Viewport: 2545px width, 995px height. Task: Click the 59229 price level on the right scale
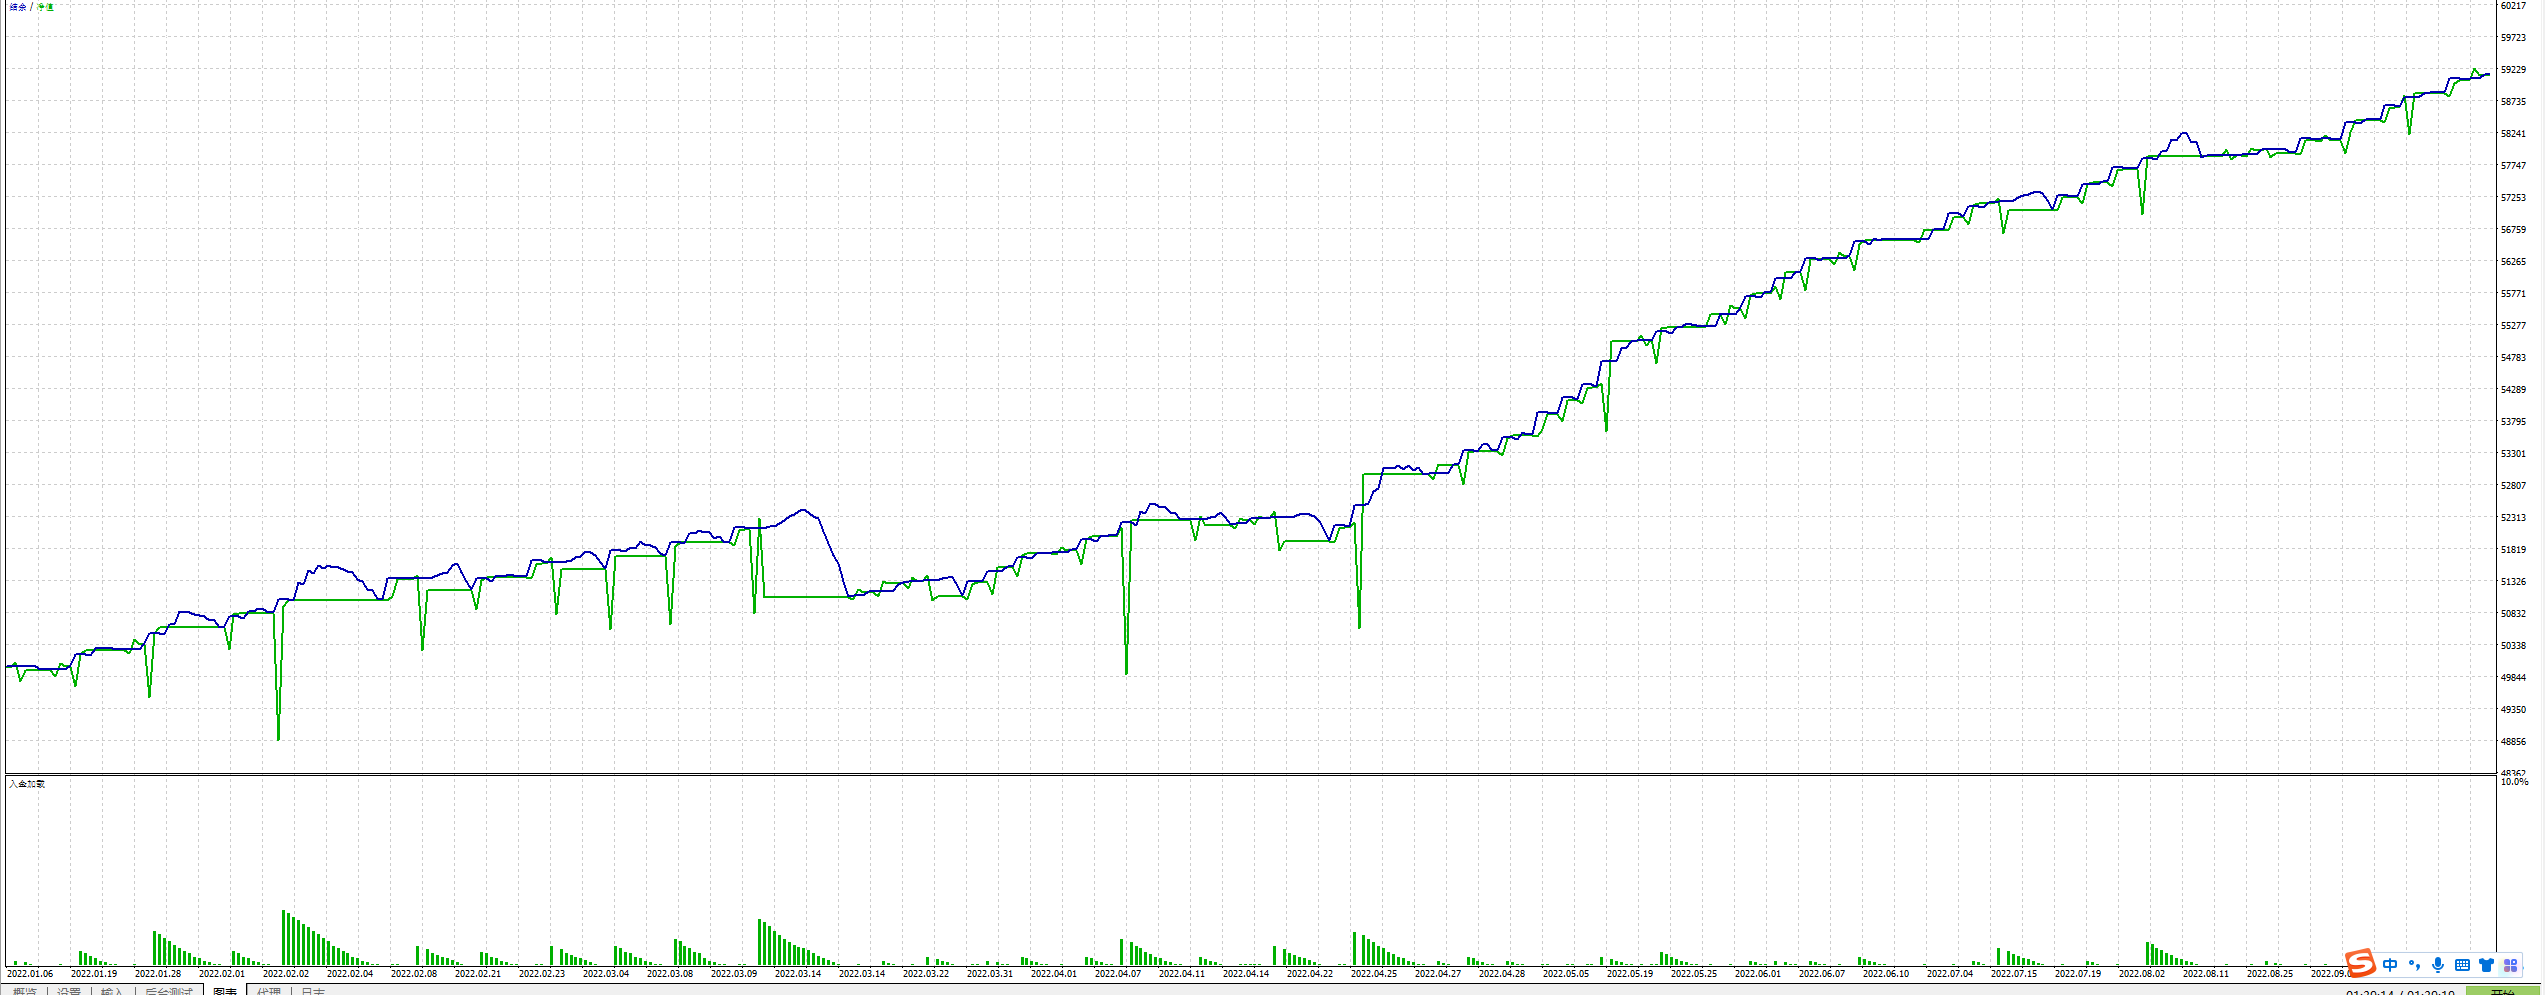(2513, 70)
